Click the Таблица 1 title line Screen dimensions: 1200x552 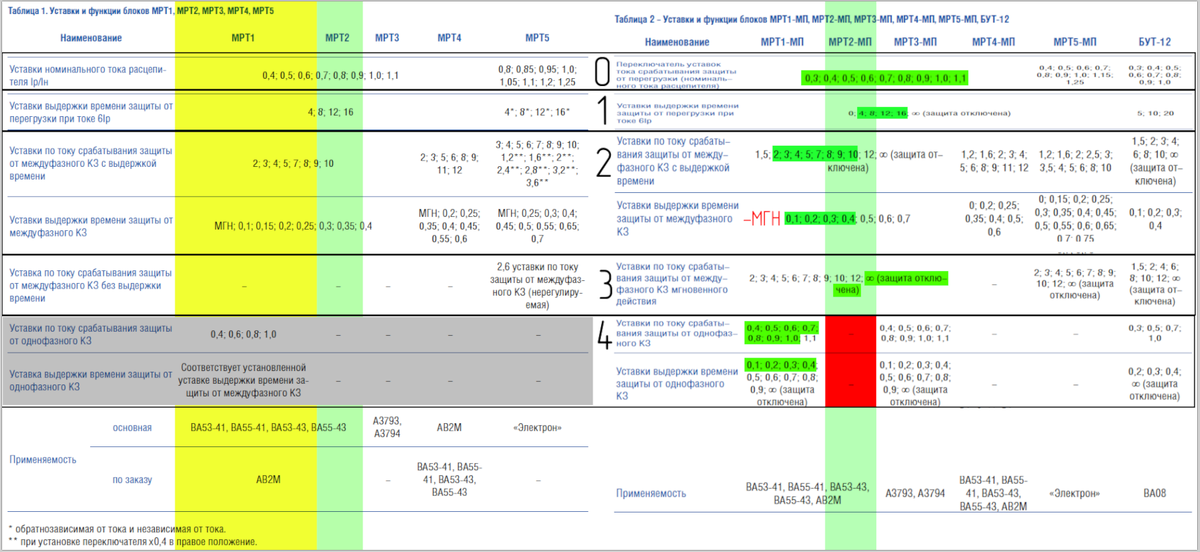click(139, 9)
